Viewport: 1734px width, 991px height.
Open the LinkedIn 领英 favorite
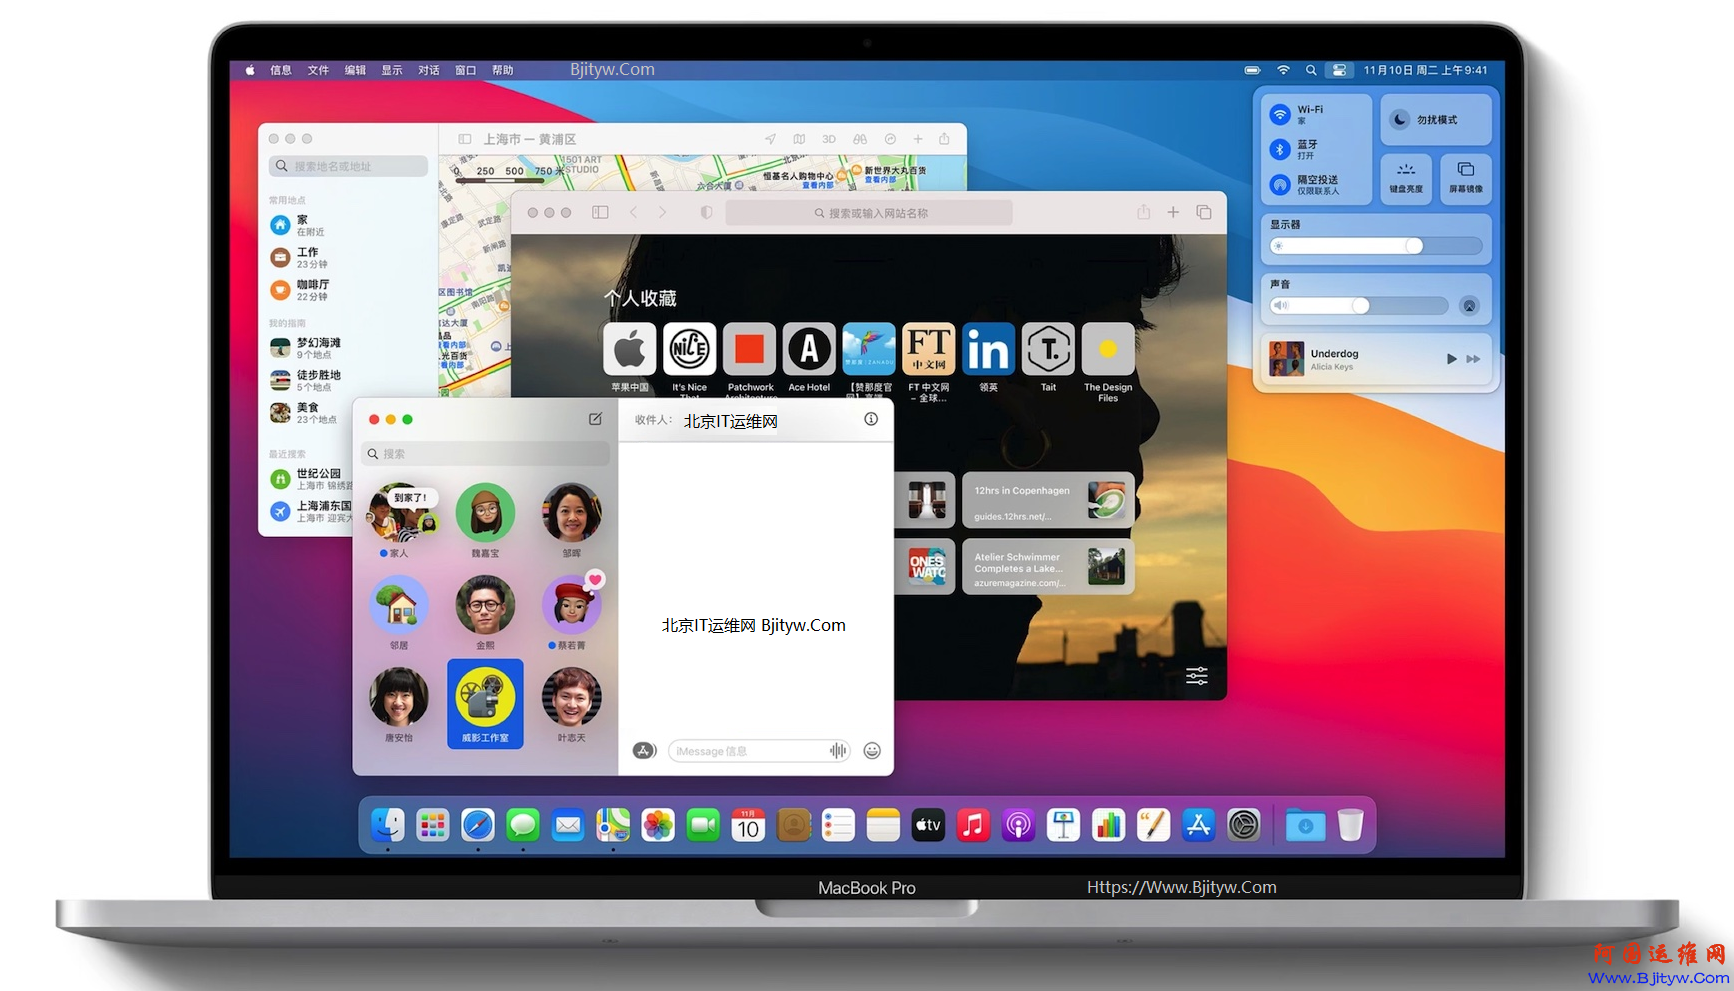988,351
